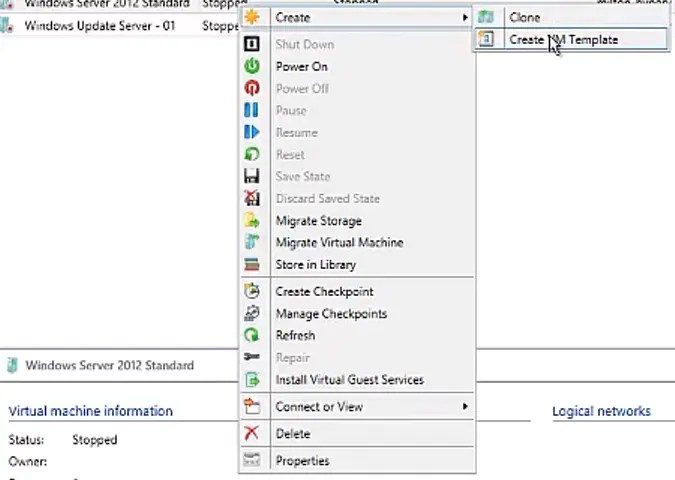675x480 pixels.
Task: Click the Manage Checkpoints icon
Action: [x=252, y=313]
